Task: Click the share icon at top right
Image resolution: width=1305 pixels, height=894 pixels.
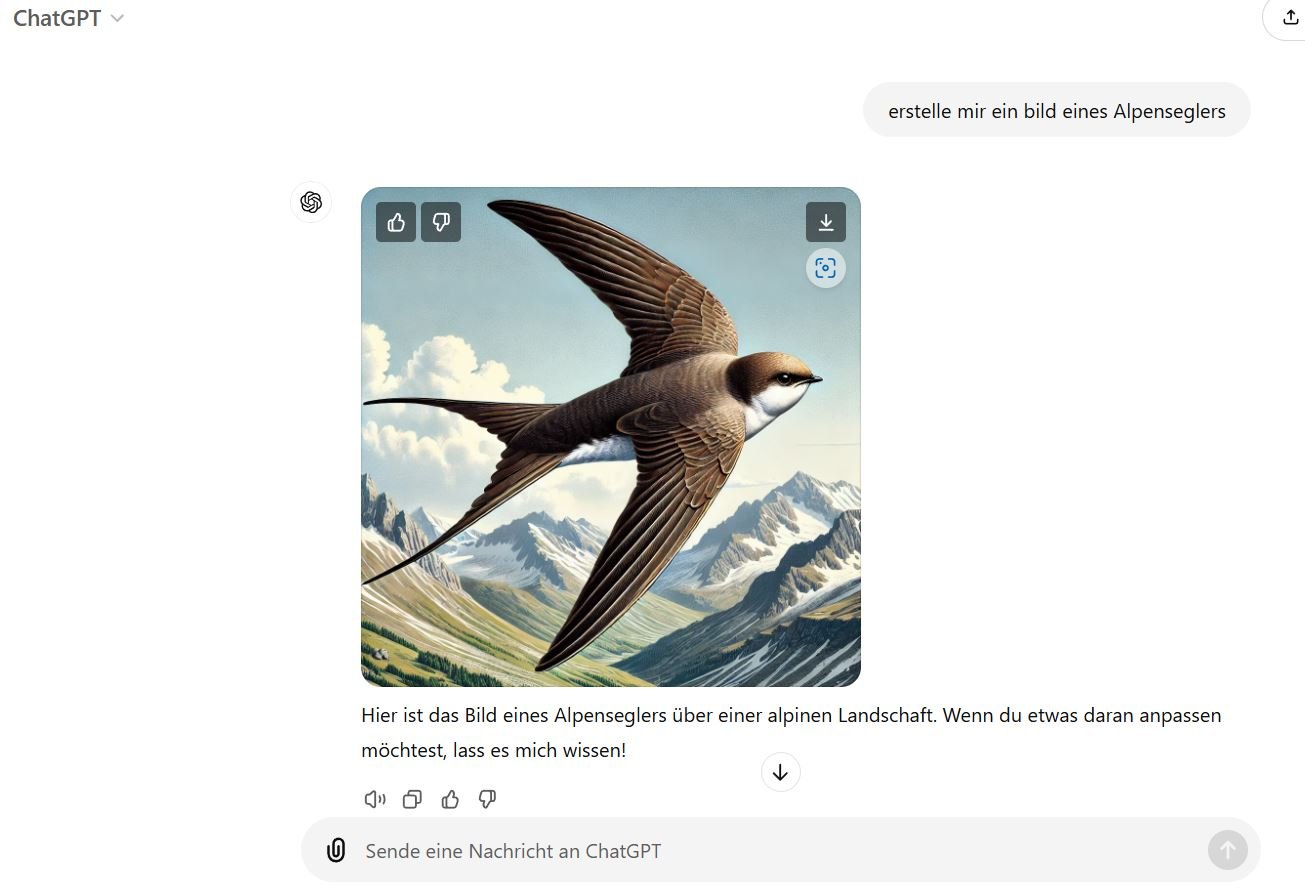Action: [x=1290, y=18]
